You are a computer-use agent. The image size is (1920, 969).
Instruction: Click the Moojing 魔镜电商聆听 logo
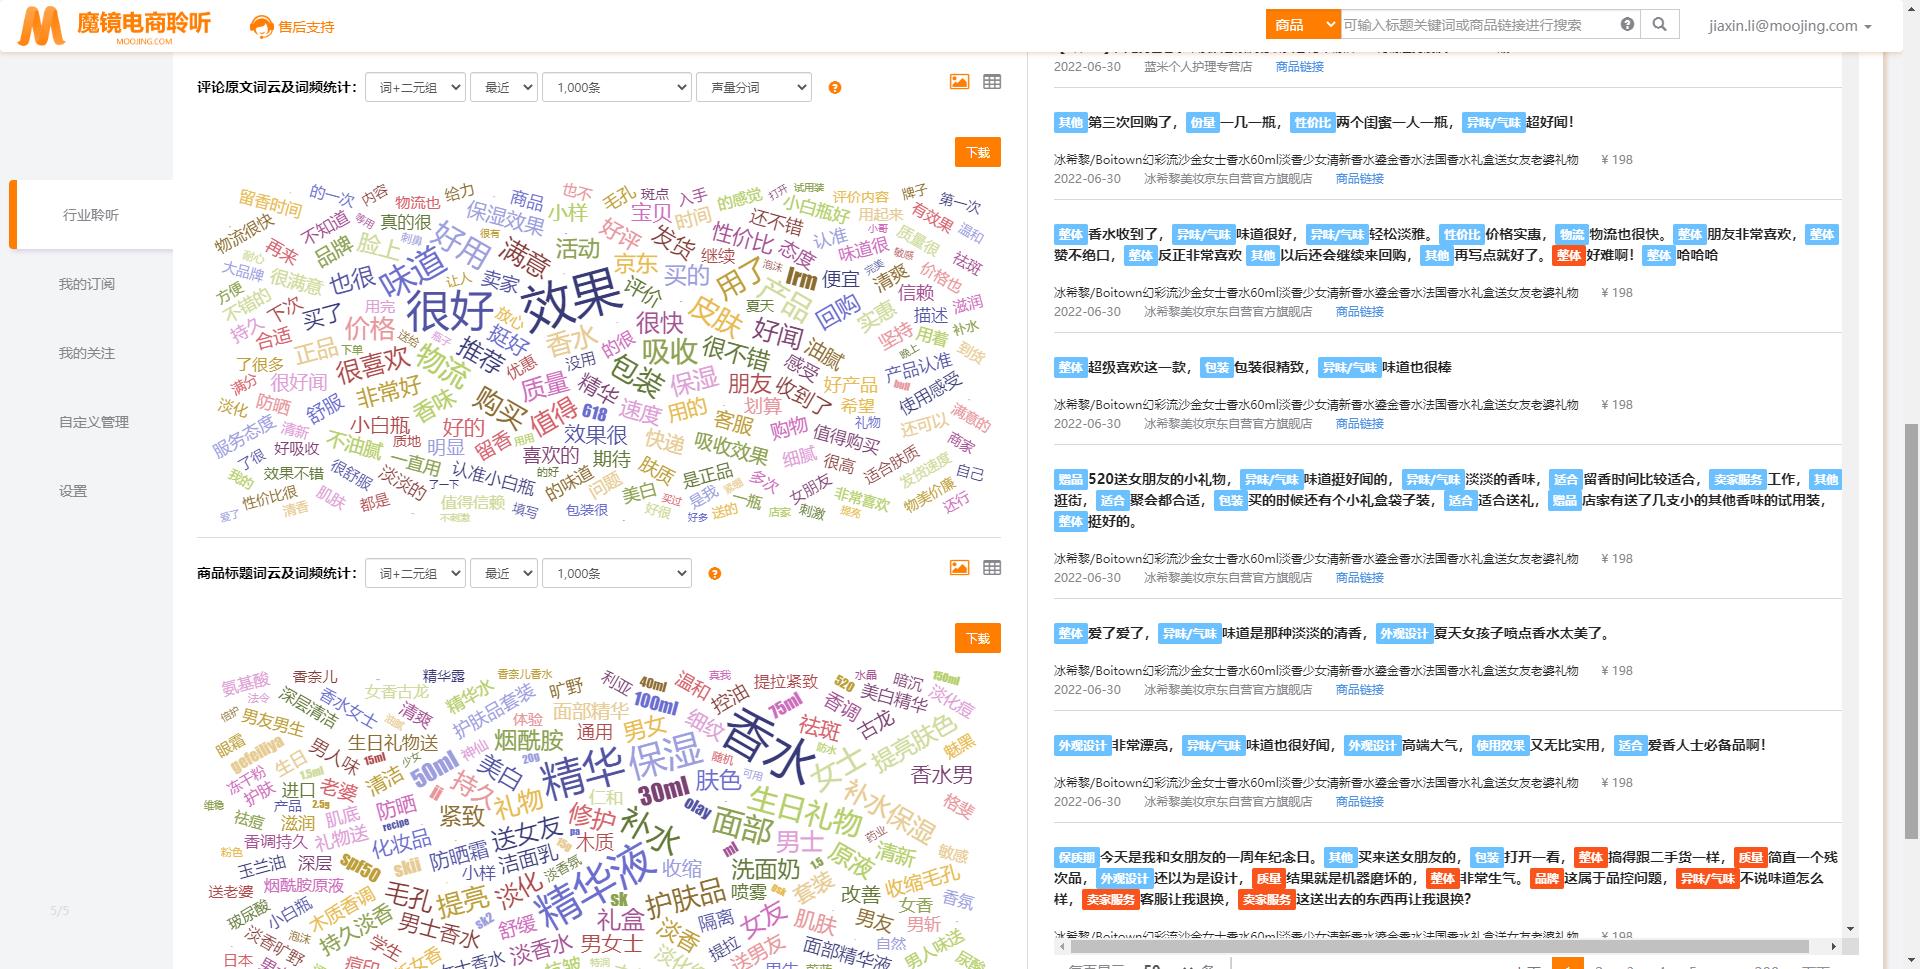114,26
